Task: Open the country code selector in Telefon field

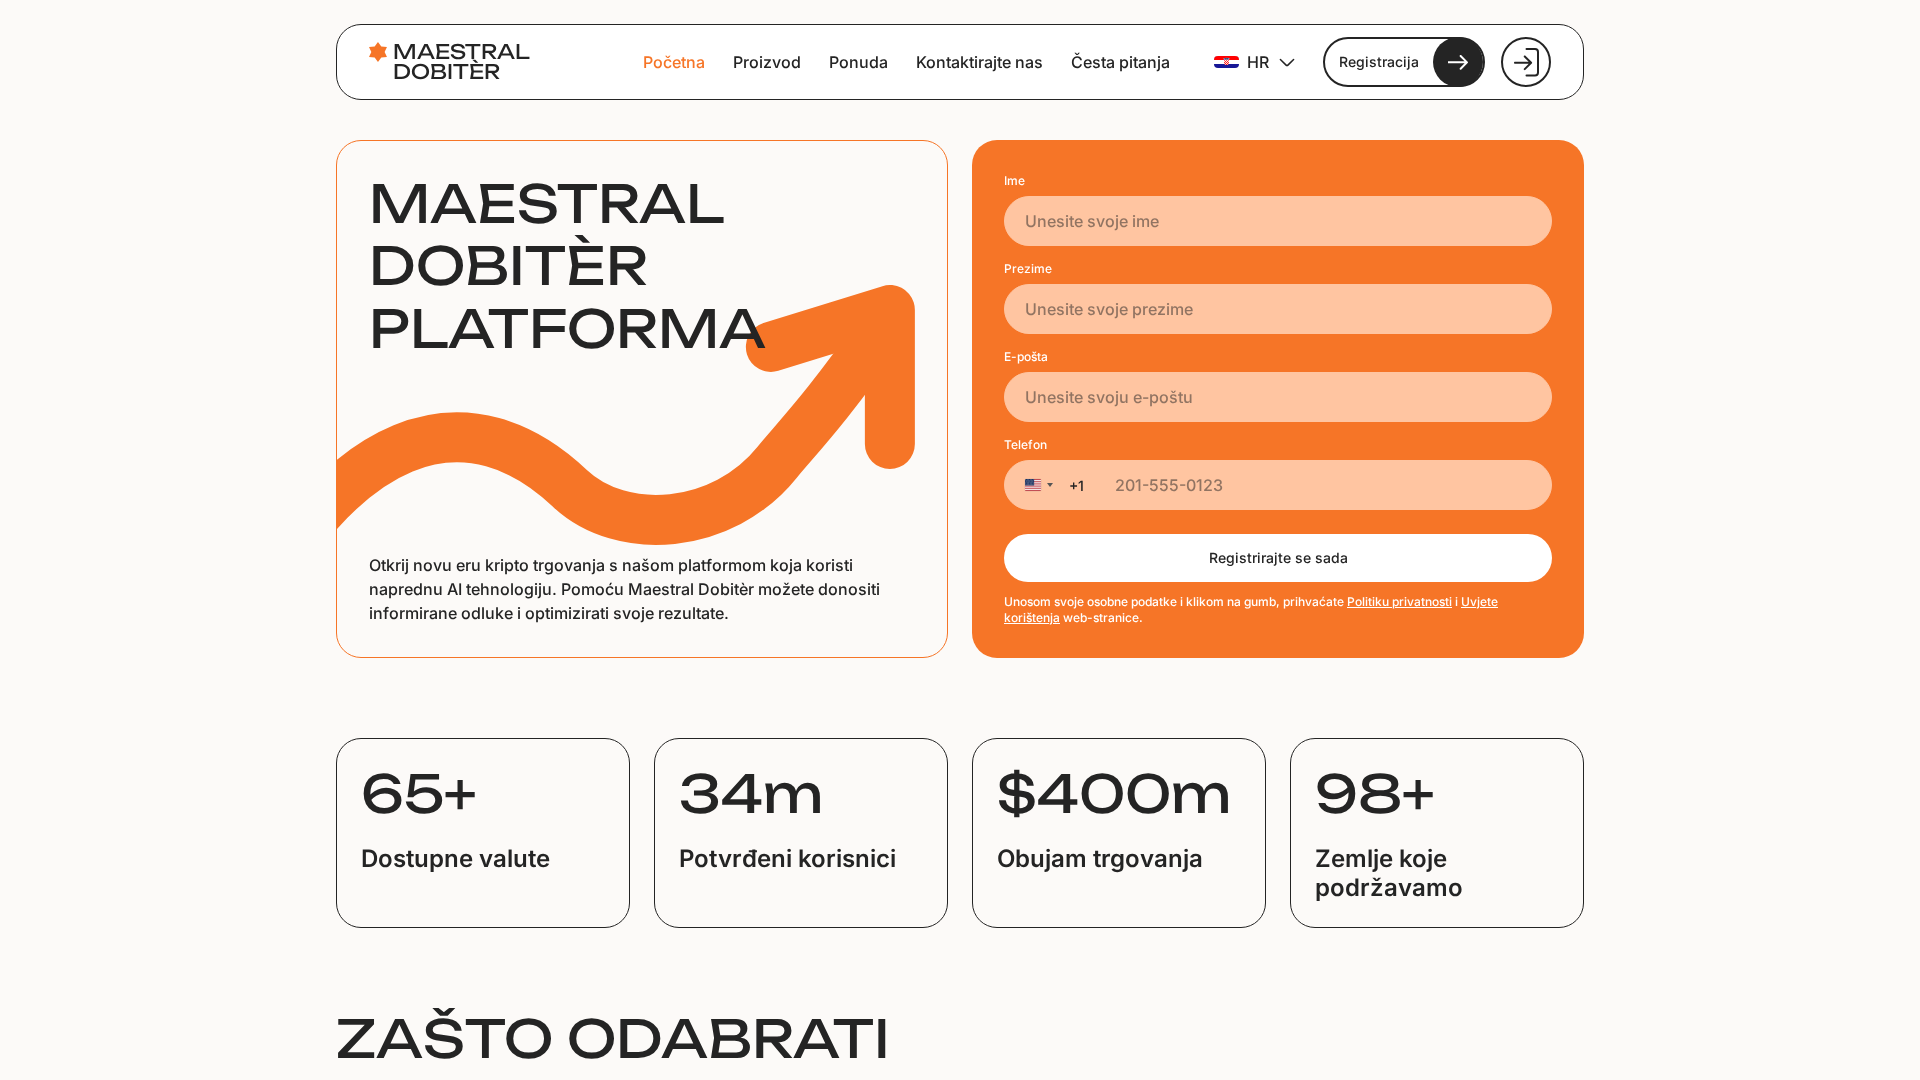Action: point(1038,485)
